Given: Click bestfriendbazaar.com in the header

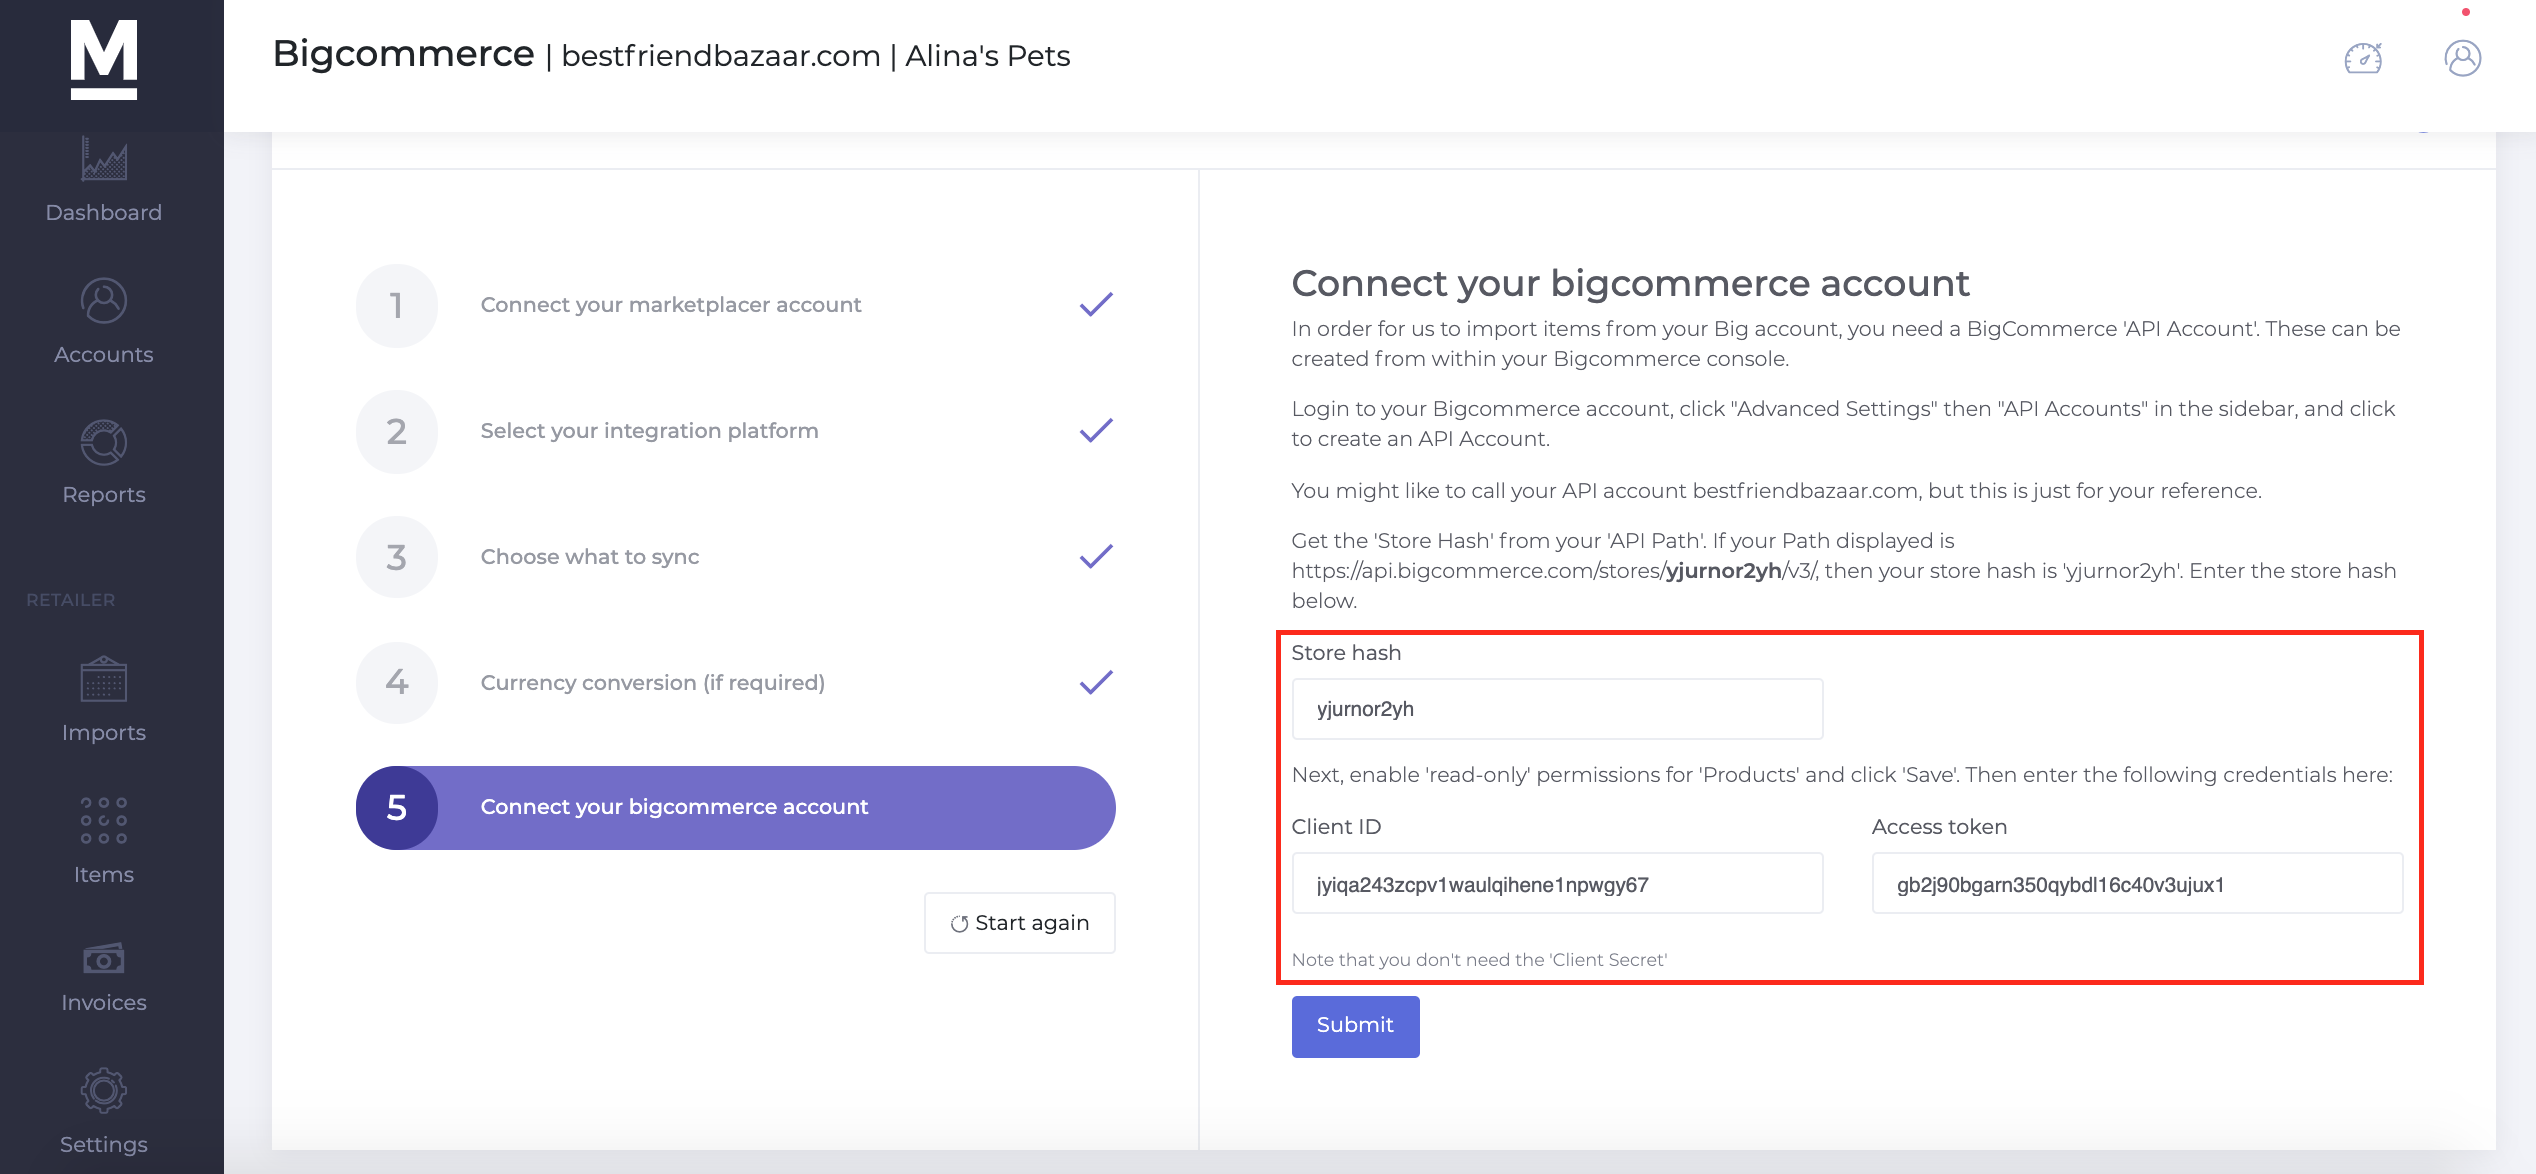Looking at the screenshot, I should [x=721, y=56].
